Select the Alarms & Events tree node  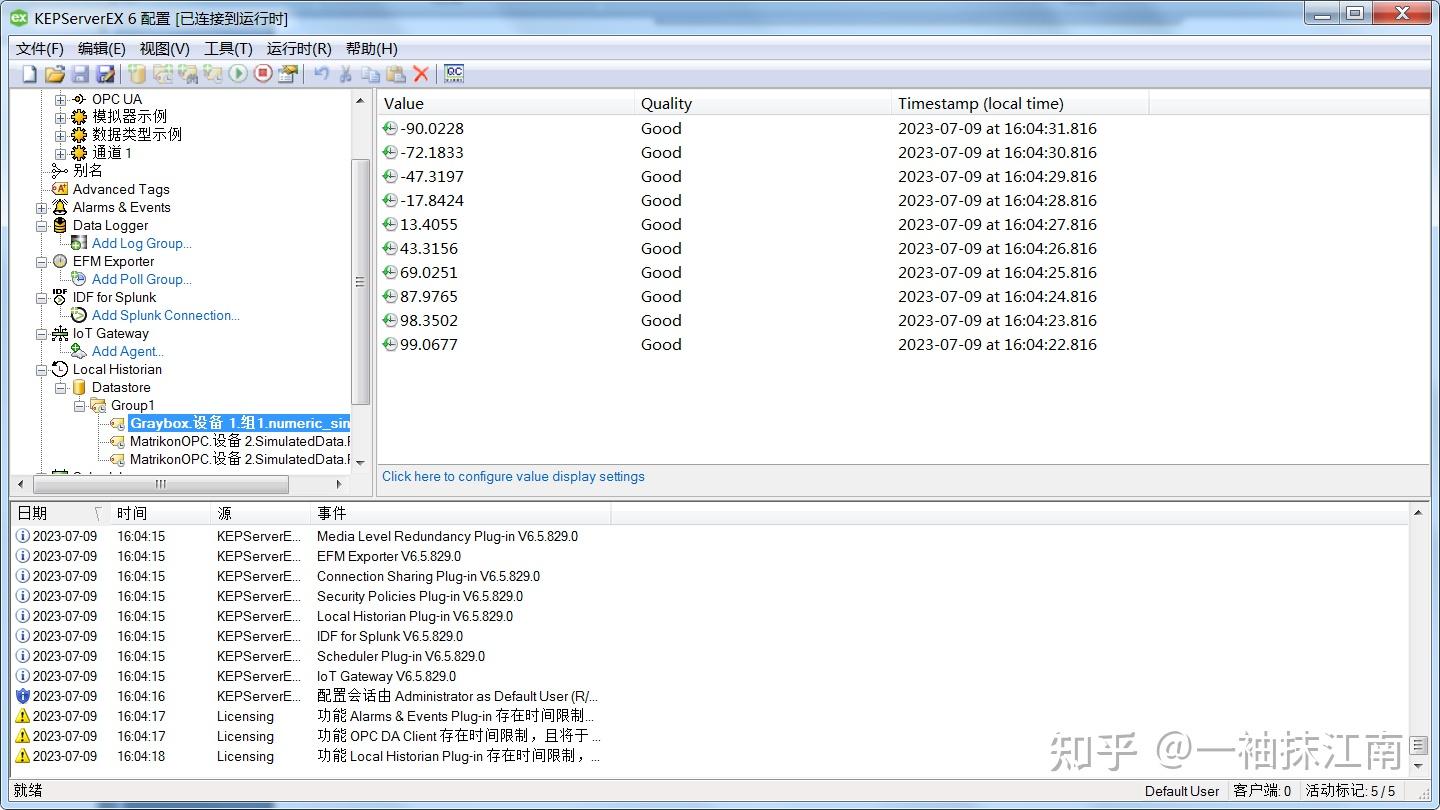click(x=122, y=207)
